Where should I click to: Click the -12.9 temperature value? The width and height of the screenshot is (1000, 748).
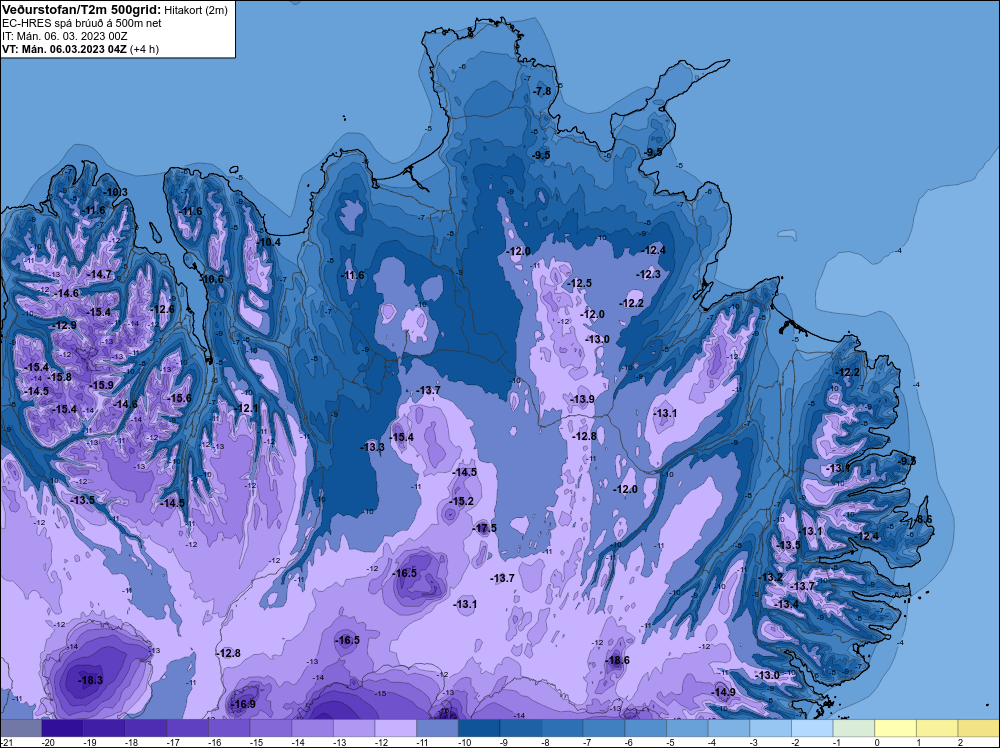pyautogui.click(x=64, y=325)
